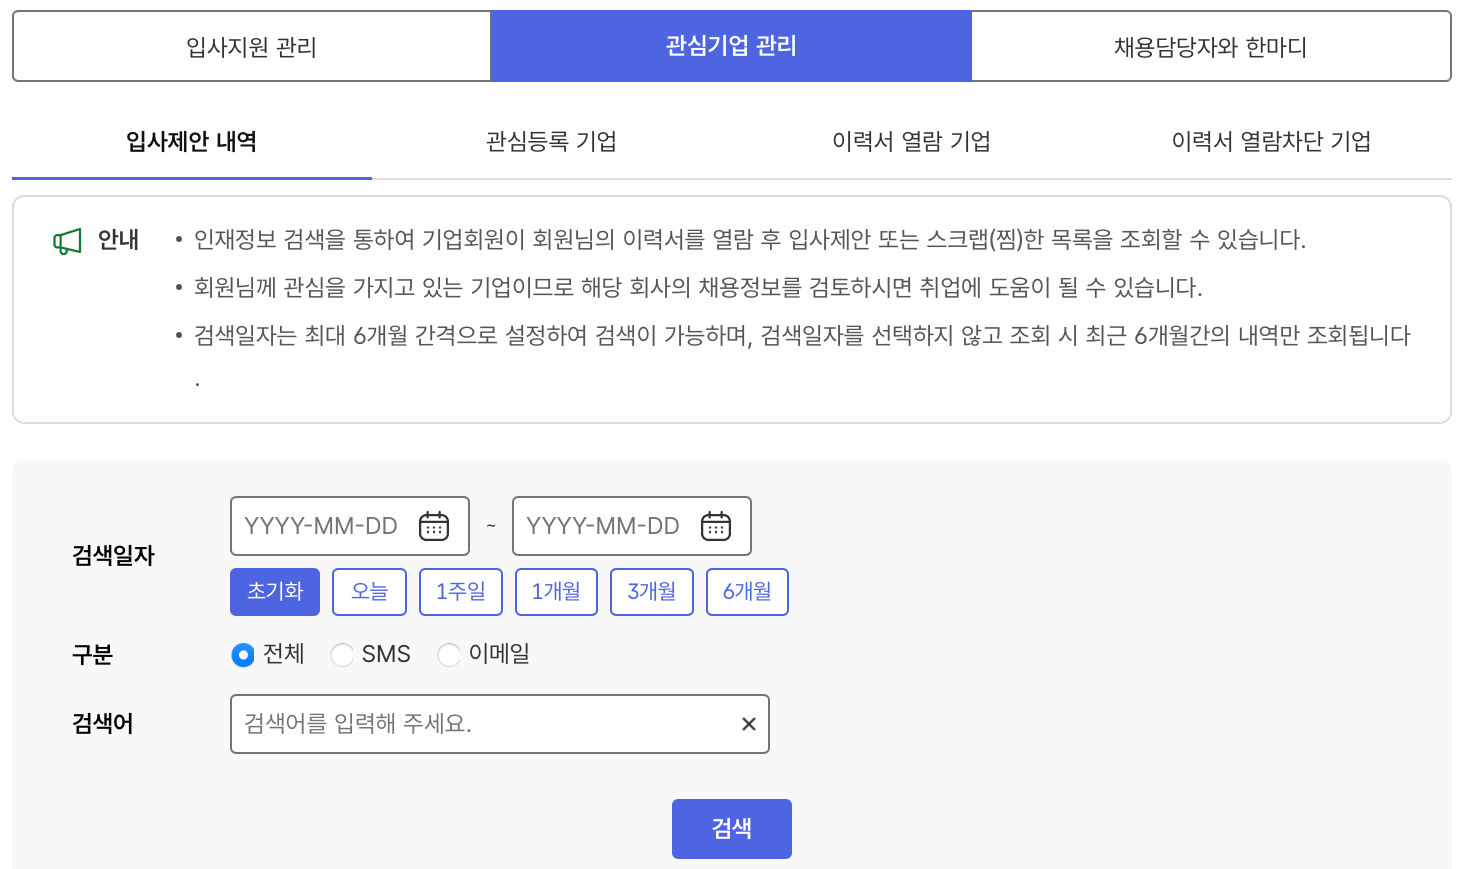This screenshot has width=1467, height=869.
Task: Switch to the 채용담당자와 한마디 tab
Action: pyautogui.click(x=1210, y=45)
